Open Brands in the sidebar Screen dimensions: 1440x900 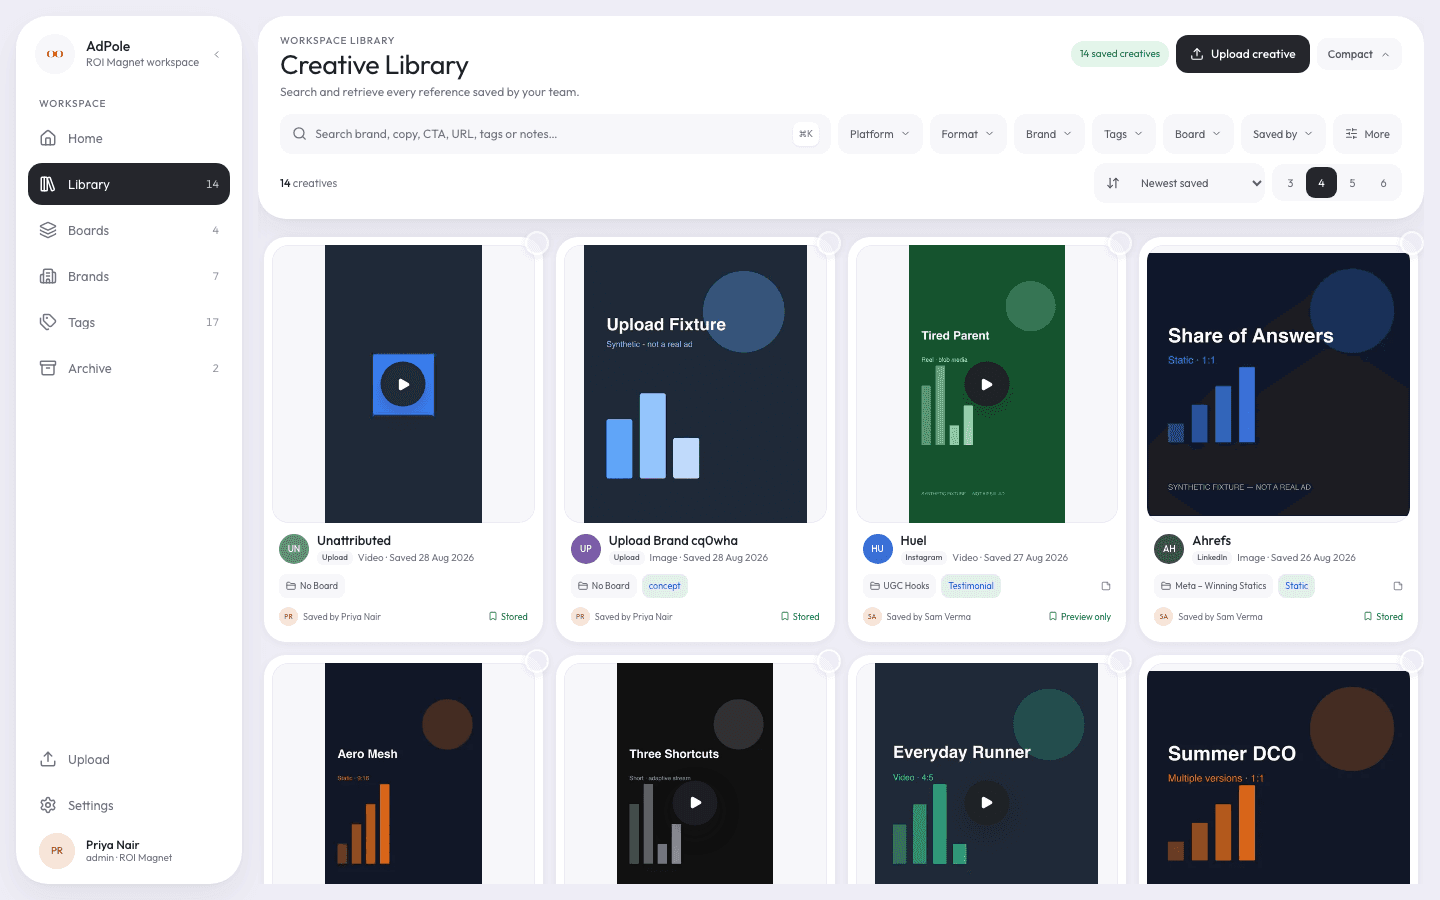(x=129, y=277)
